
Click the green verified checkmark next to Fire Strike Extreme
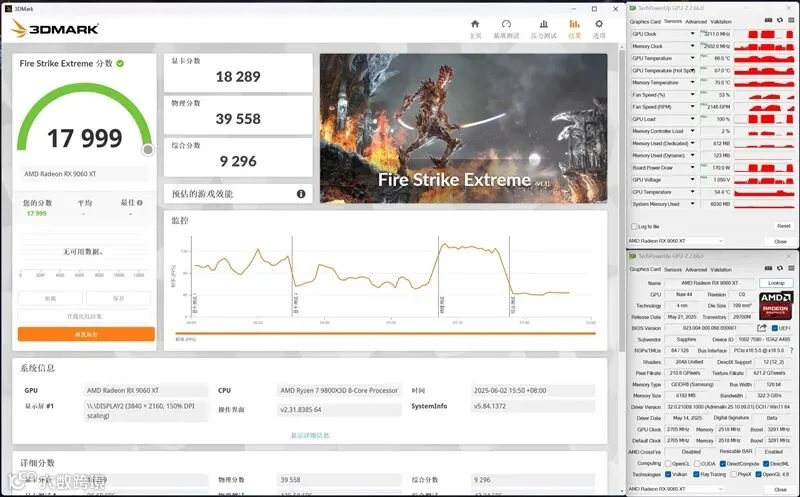pyautogui.click(x=120, y=63)
